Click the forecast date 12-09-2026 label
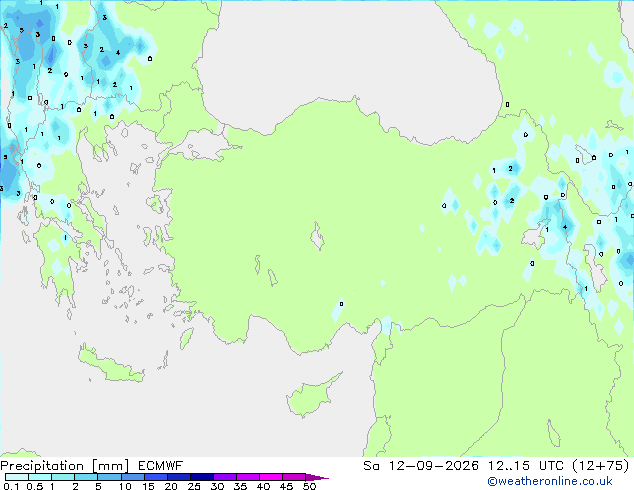This screenshot has height=490, width=634. (x=433, y=466)
